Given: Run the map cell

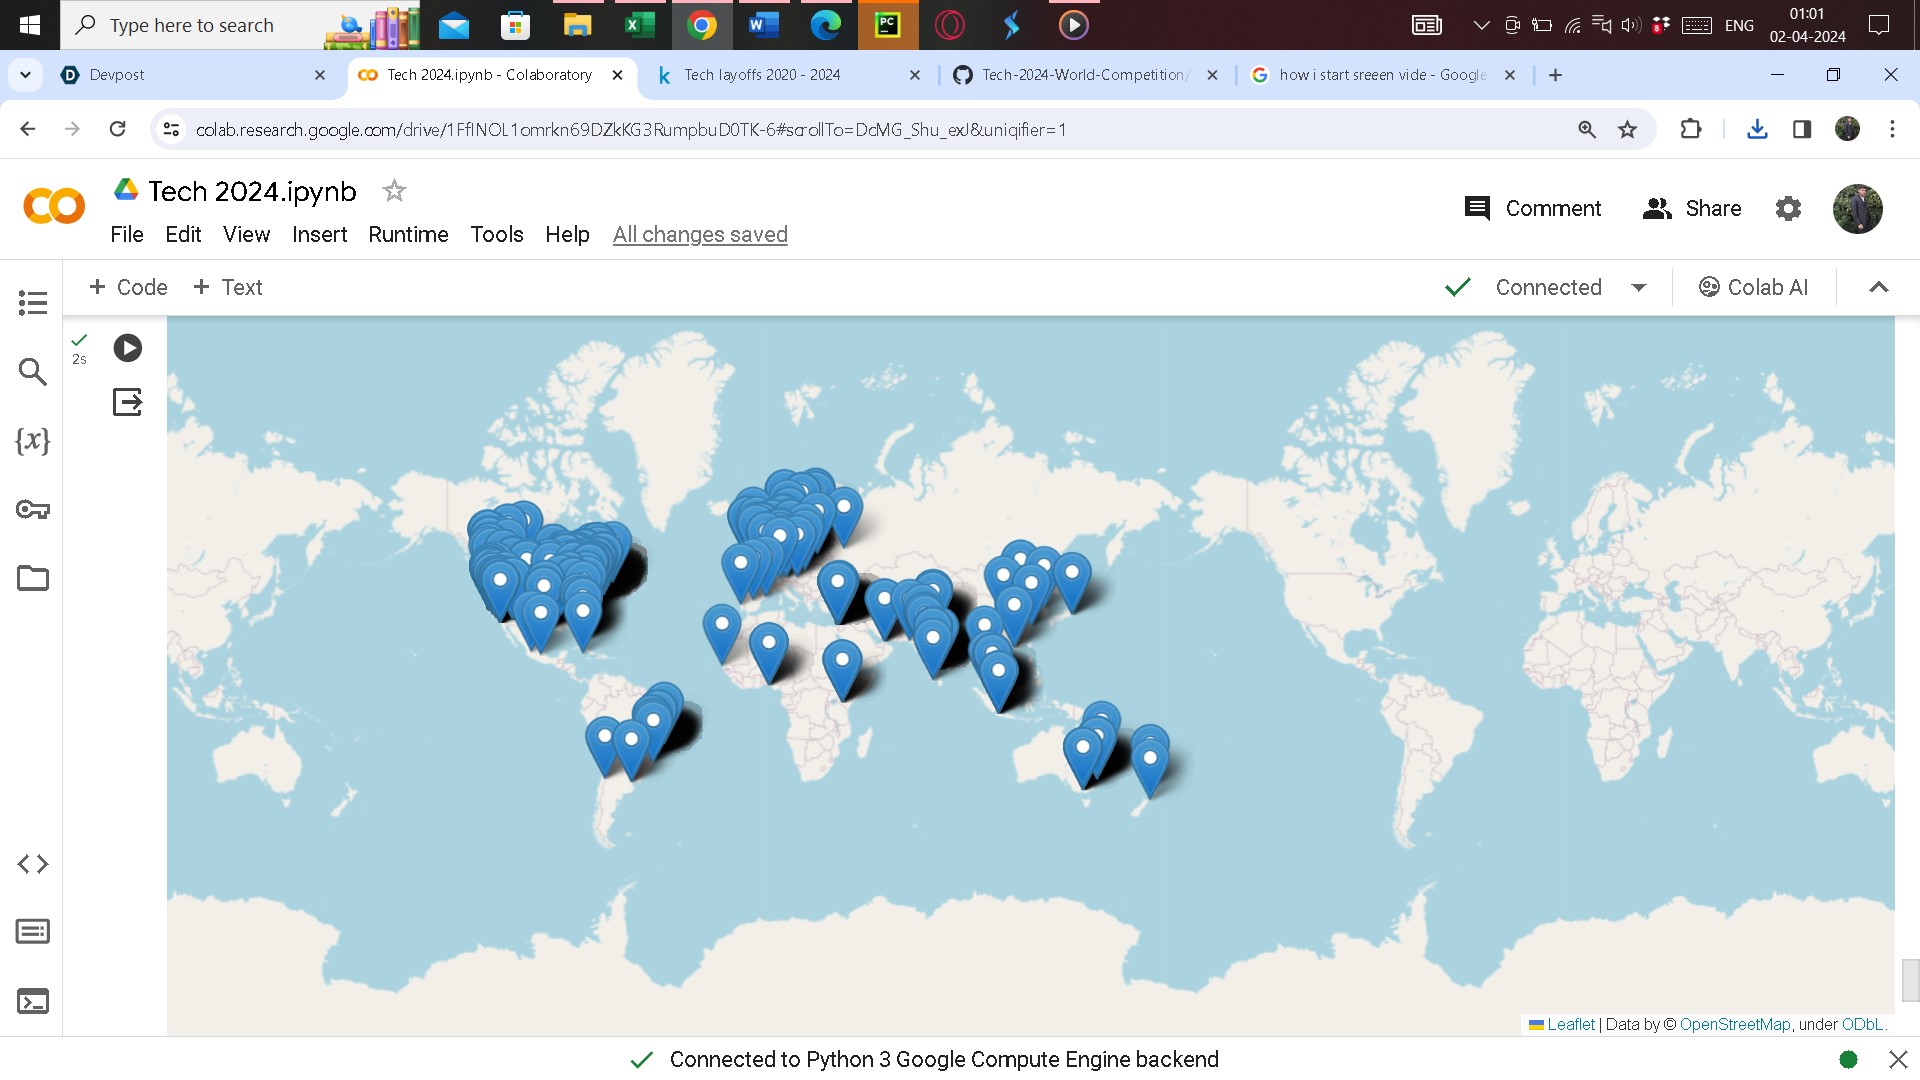Looking at the screenshot, I should click(x=127, y=348).
